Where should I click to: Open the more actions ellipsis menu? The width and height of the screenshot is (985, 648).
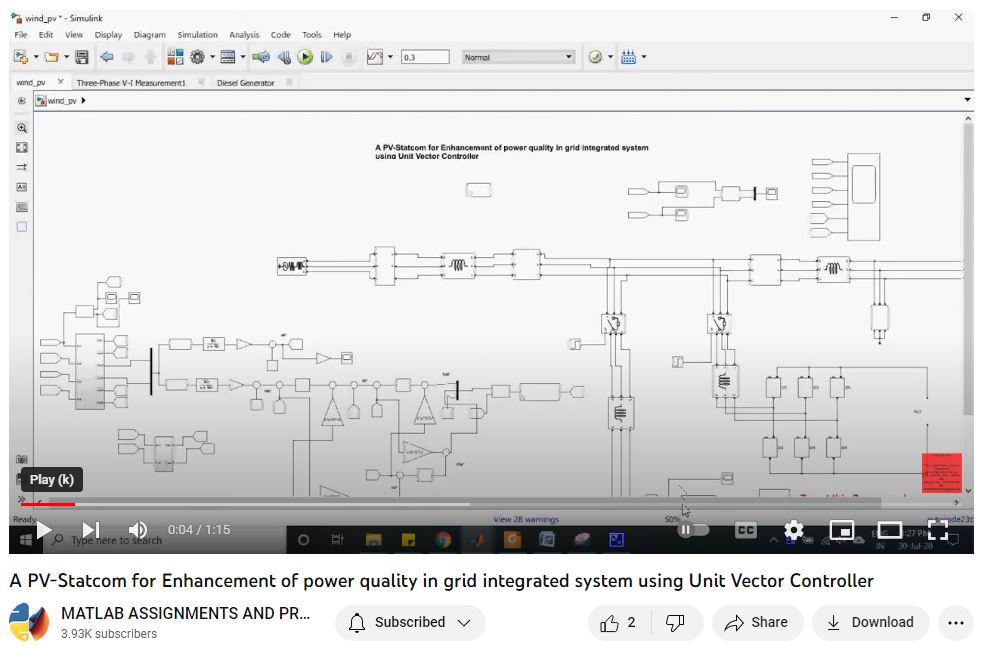click(x=956, y=623)
